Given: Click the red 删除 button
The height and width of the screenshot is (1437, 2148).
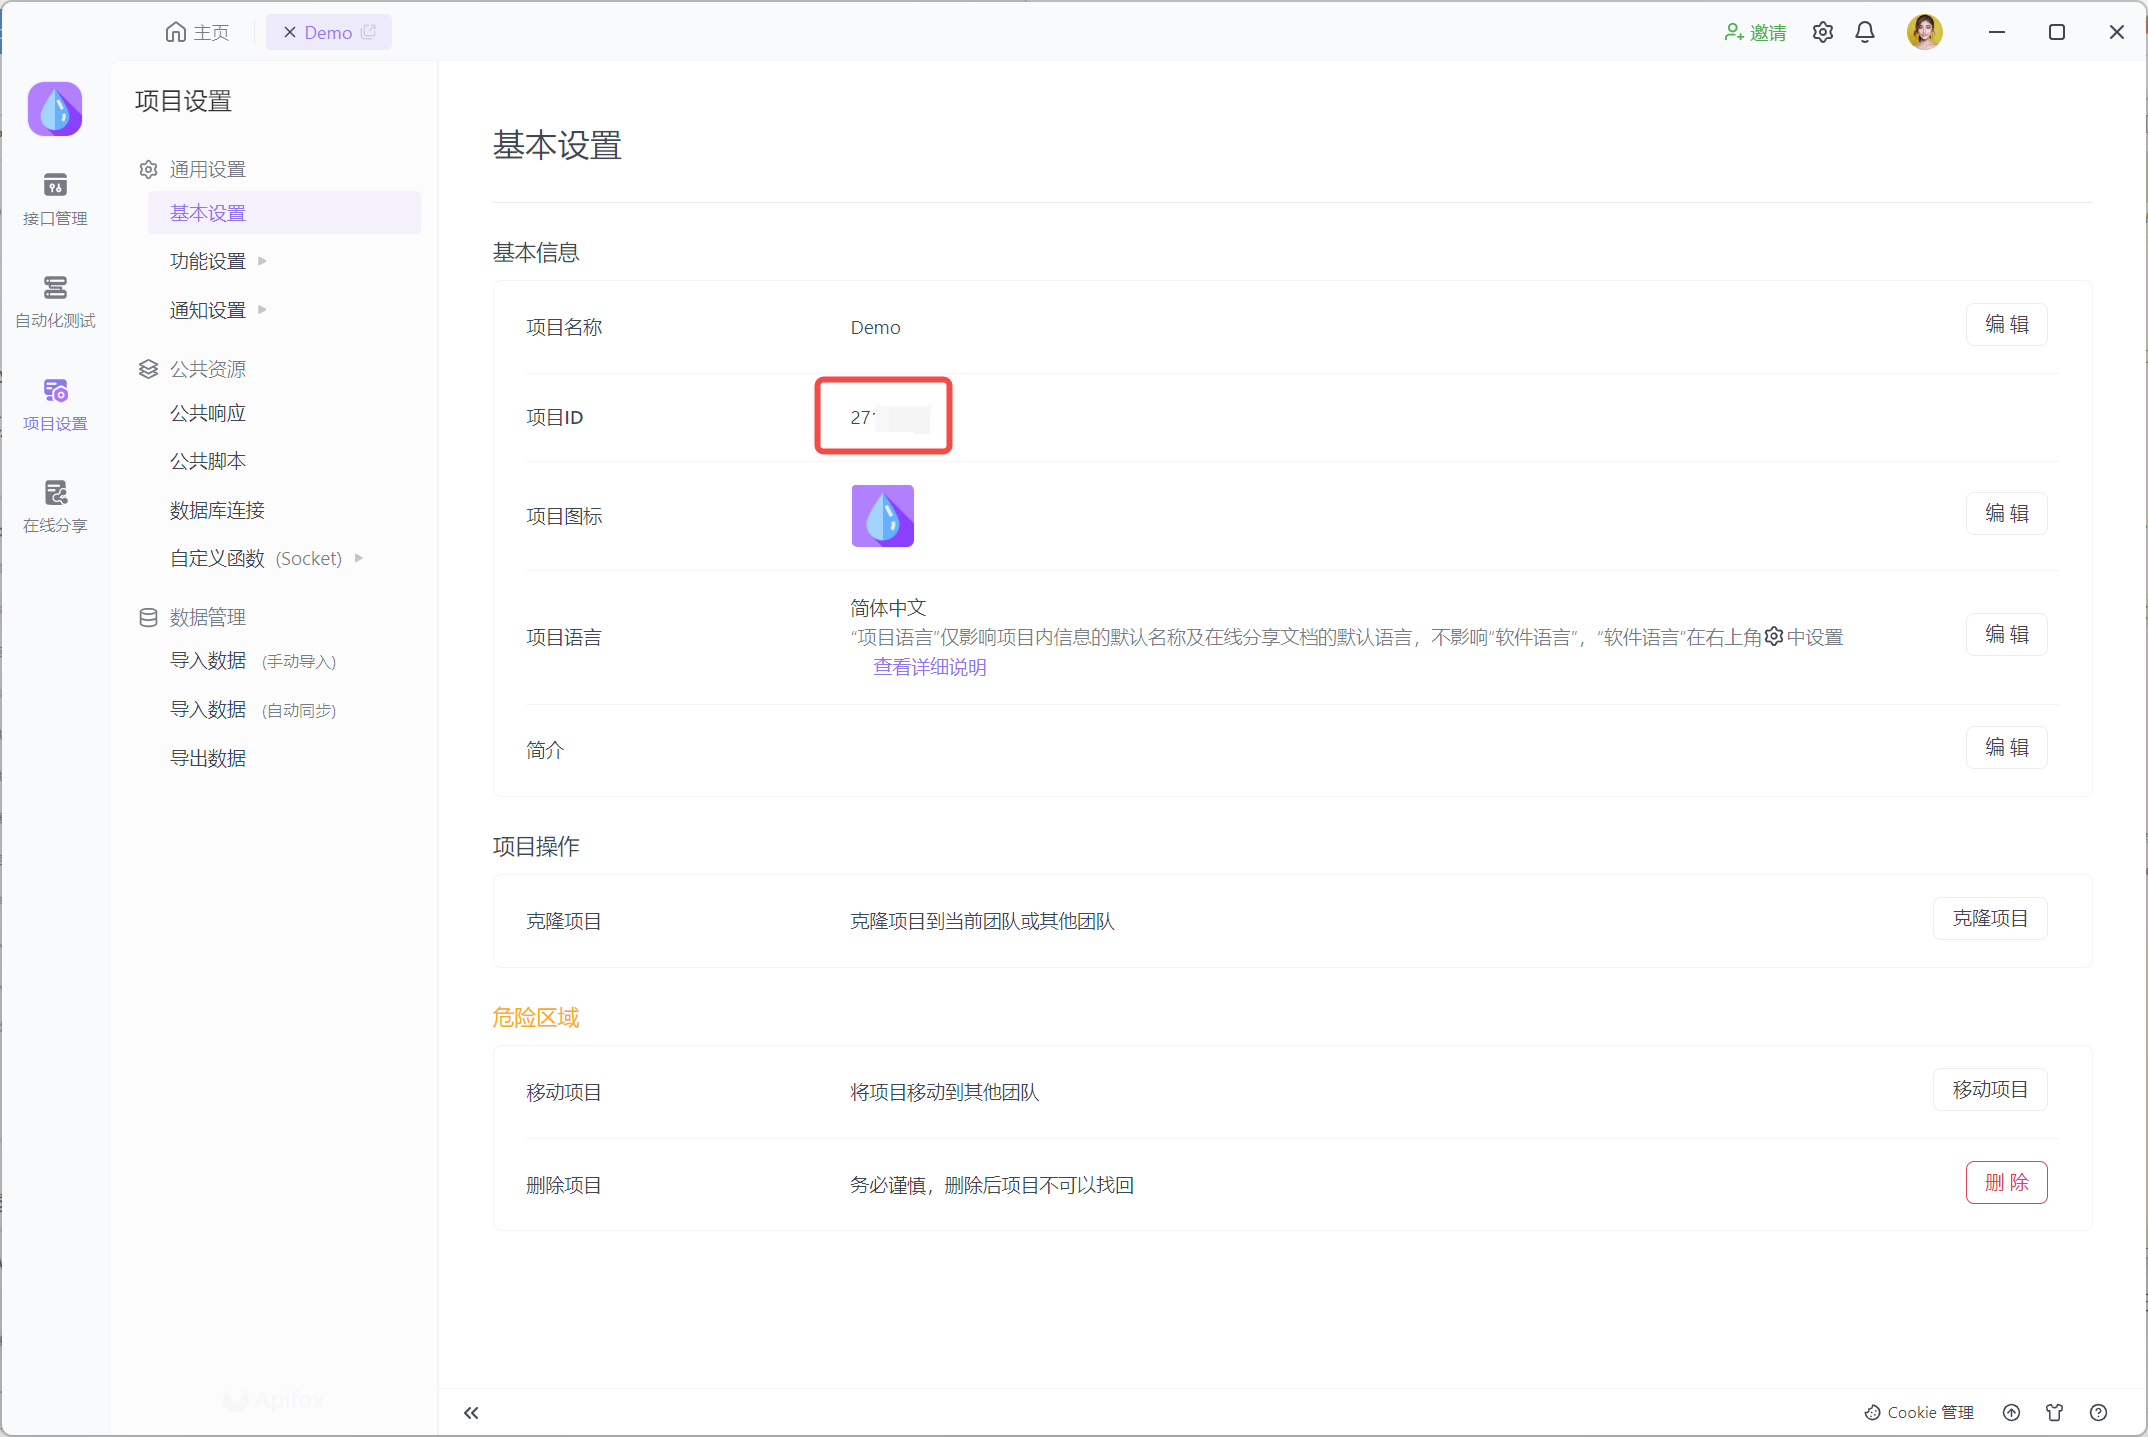Looking at the screenshot, I should 2006,1182.
